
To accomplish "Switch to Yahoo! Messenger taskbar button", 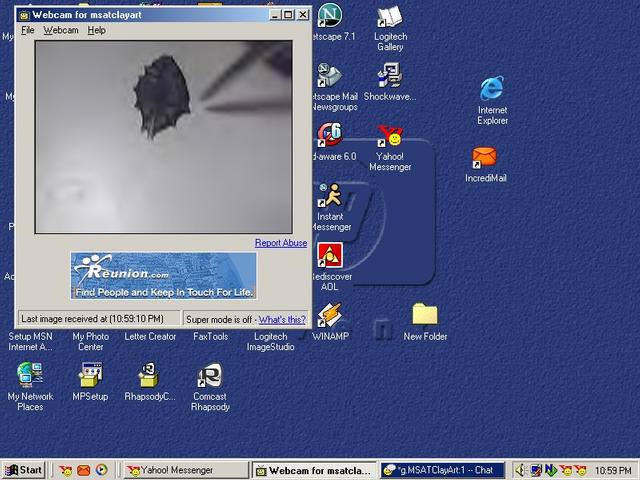I will point(186,471).
